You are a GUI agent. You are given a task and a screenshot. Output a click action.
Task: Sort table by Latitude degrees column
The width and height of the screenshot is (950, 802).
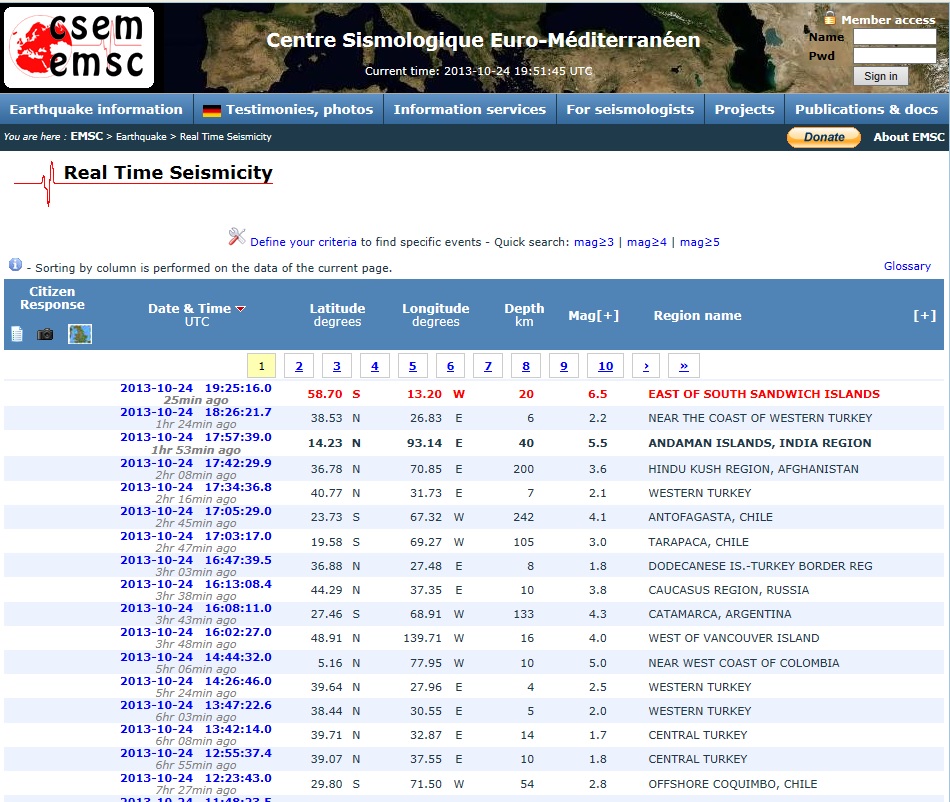point(337,315)
